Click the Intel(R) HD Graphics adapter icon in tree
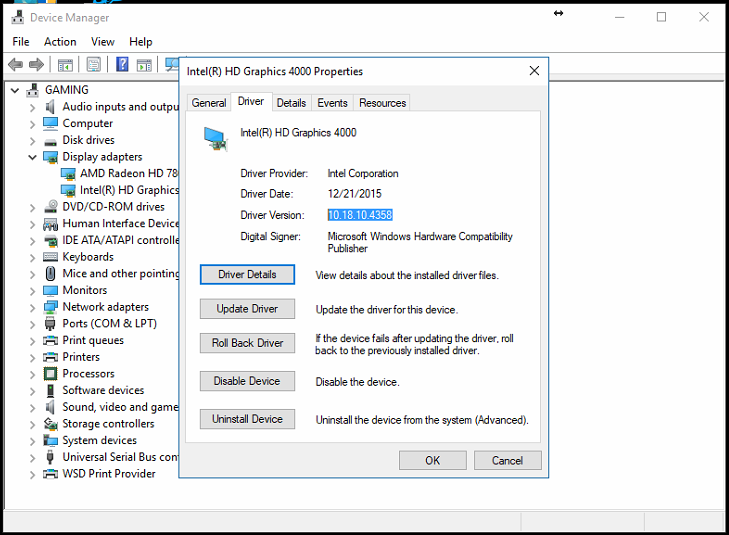The width and height of the screenshot is (729, 535). [68, 190]
